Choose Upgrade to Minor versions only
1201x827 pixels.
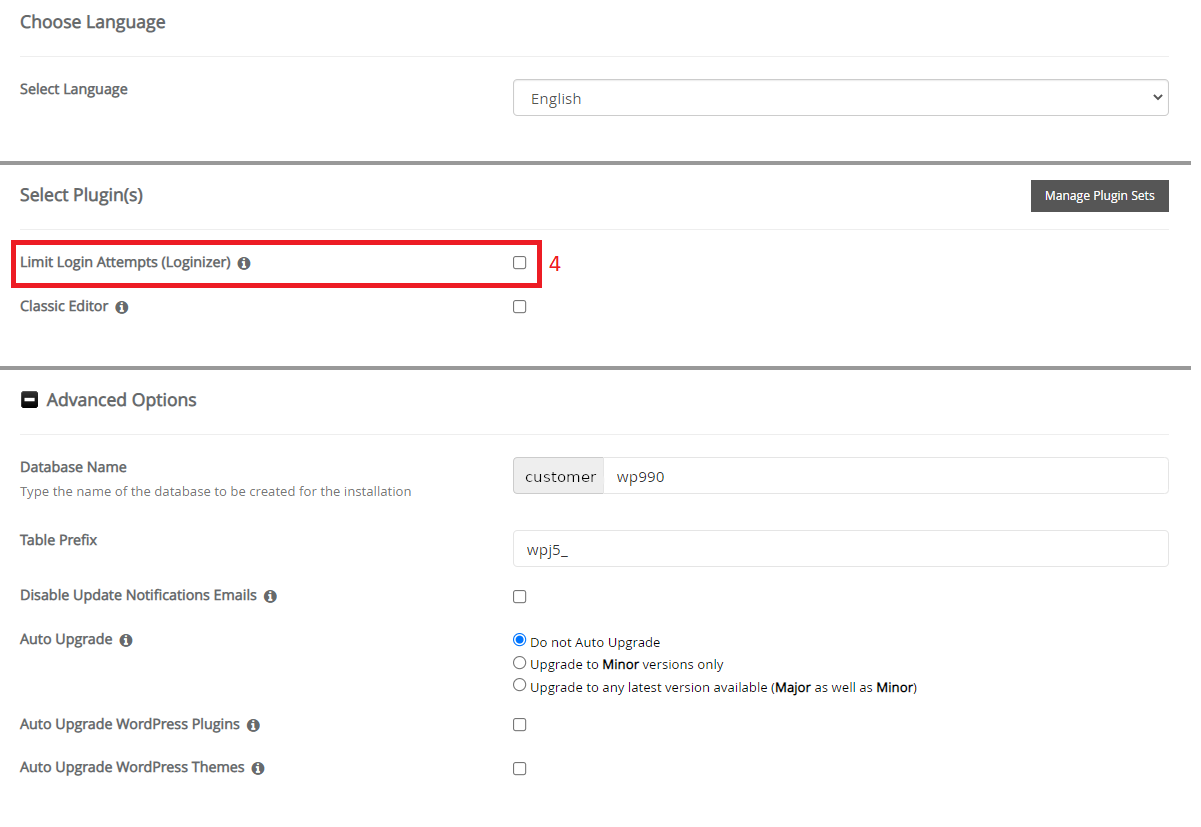519,663
